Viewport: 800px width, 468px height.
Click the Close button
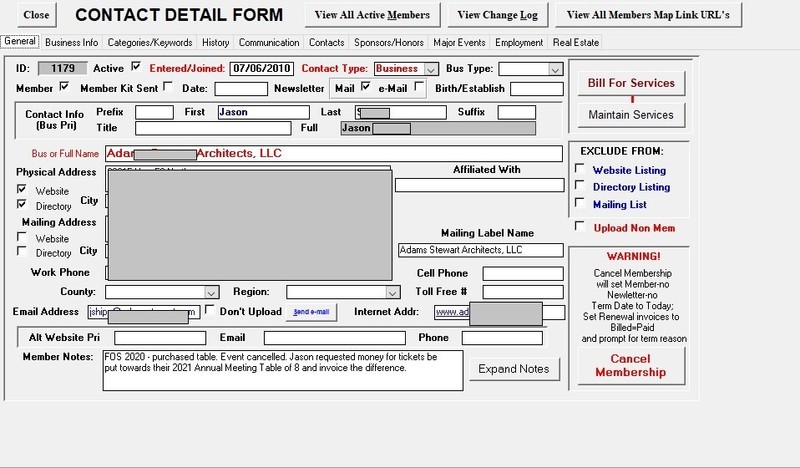coord(36,15)
